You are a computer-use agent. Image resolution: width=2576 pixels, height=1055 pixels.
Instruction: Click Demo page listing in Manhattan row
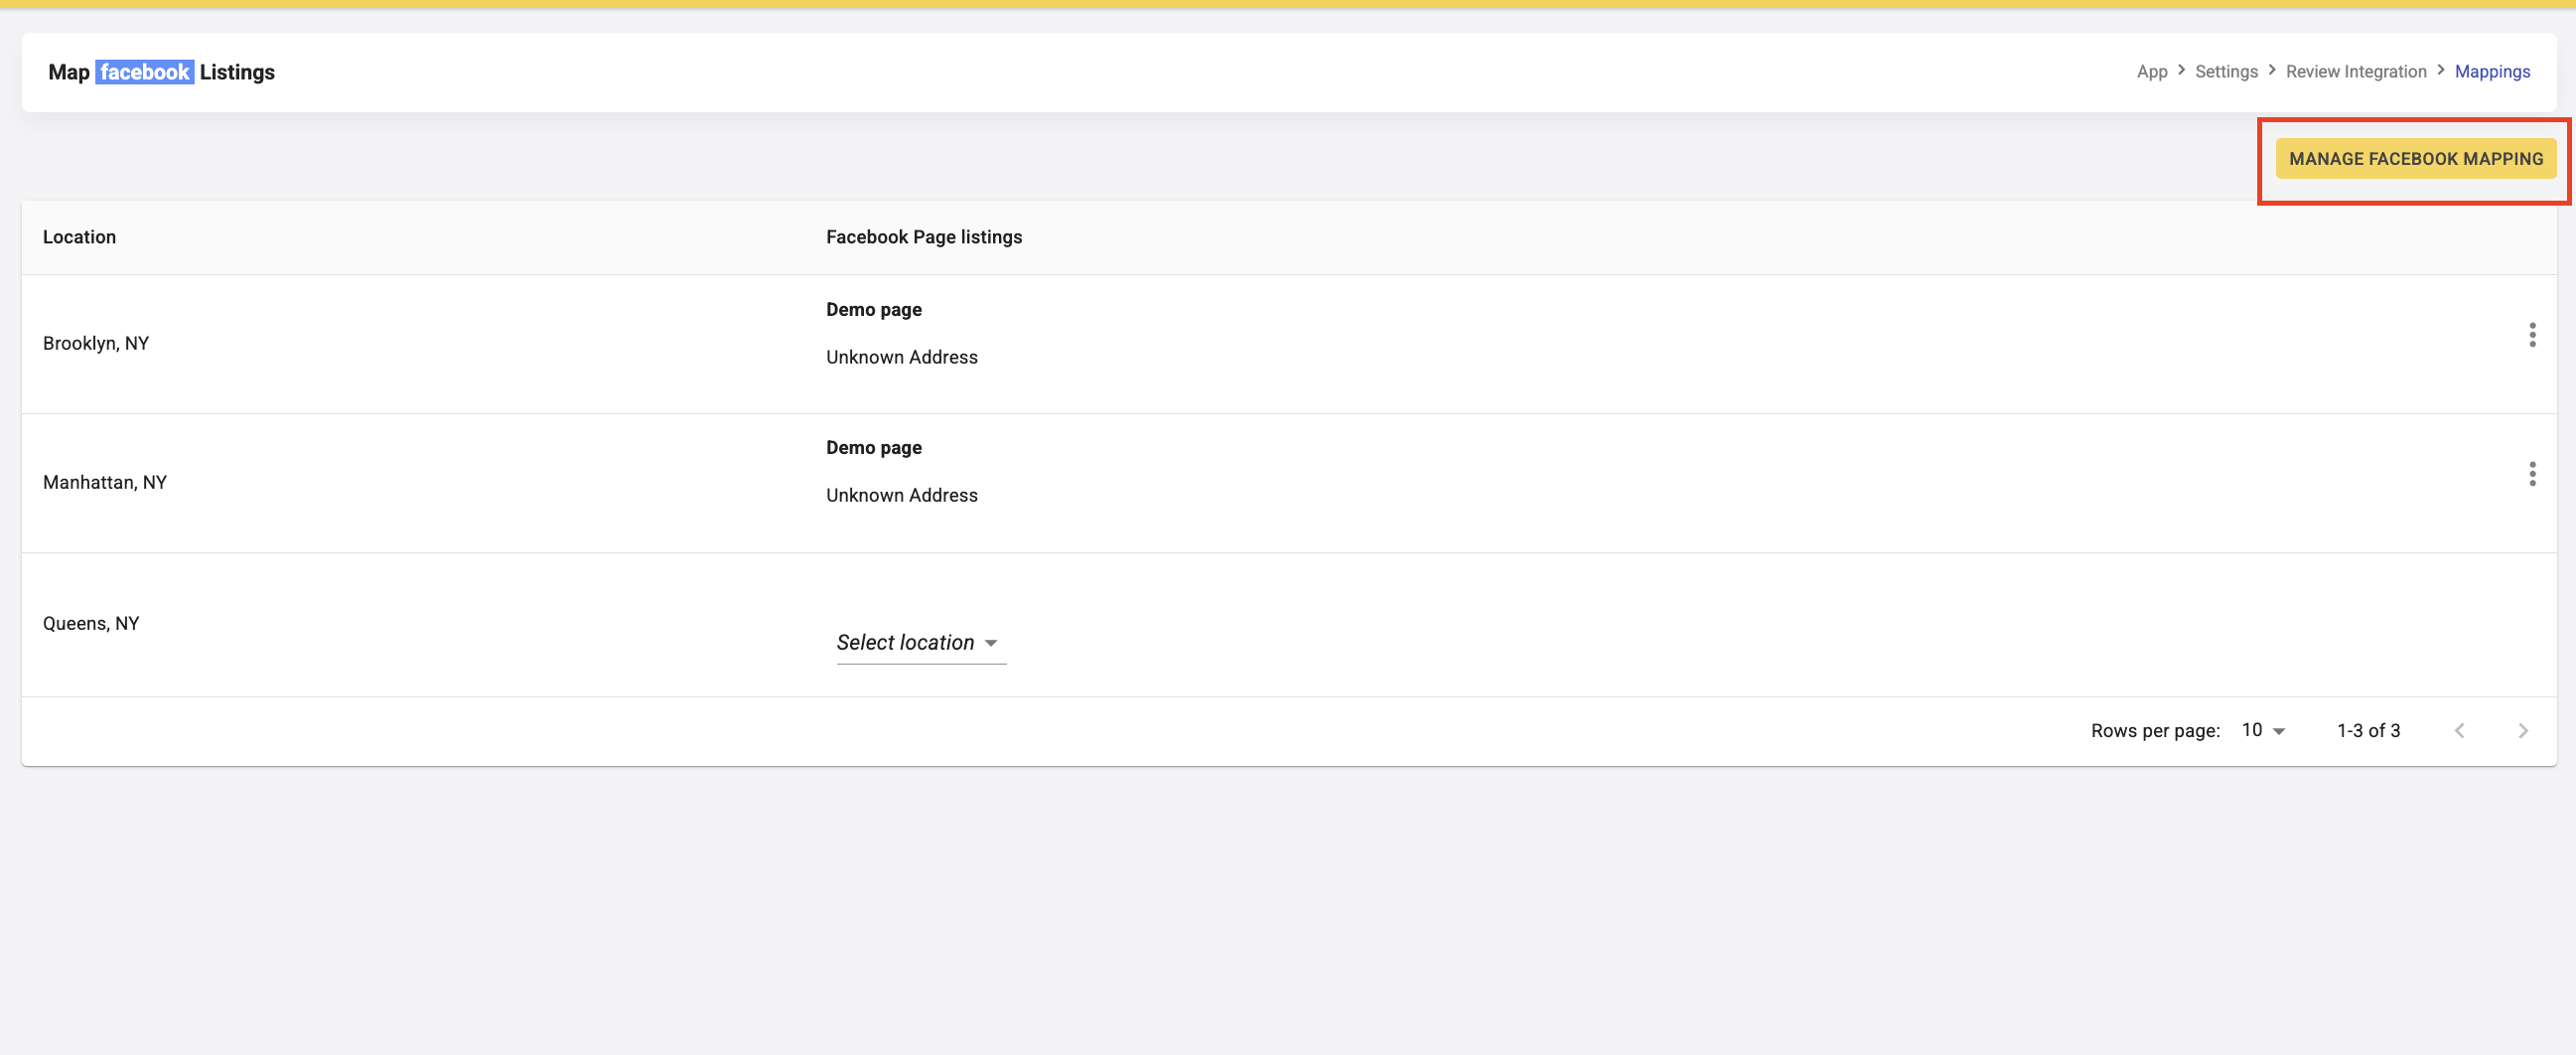pos(873,448)
